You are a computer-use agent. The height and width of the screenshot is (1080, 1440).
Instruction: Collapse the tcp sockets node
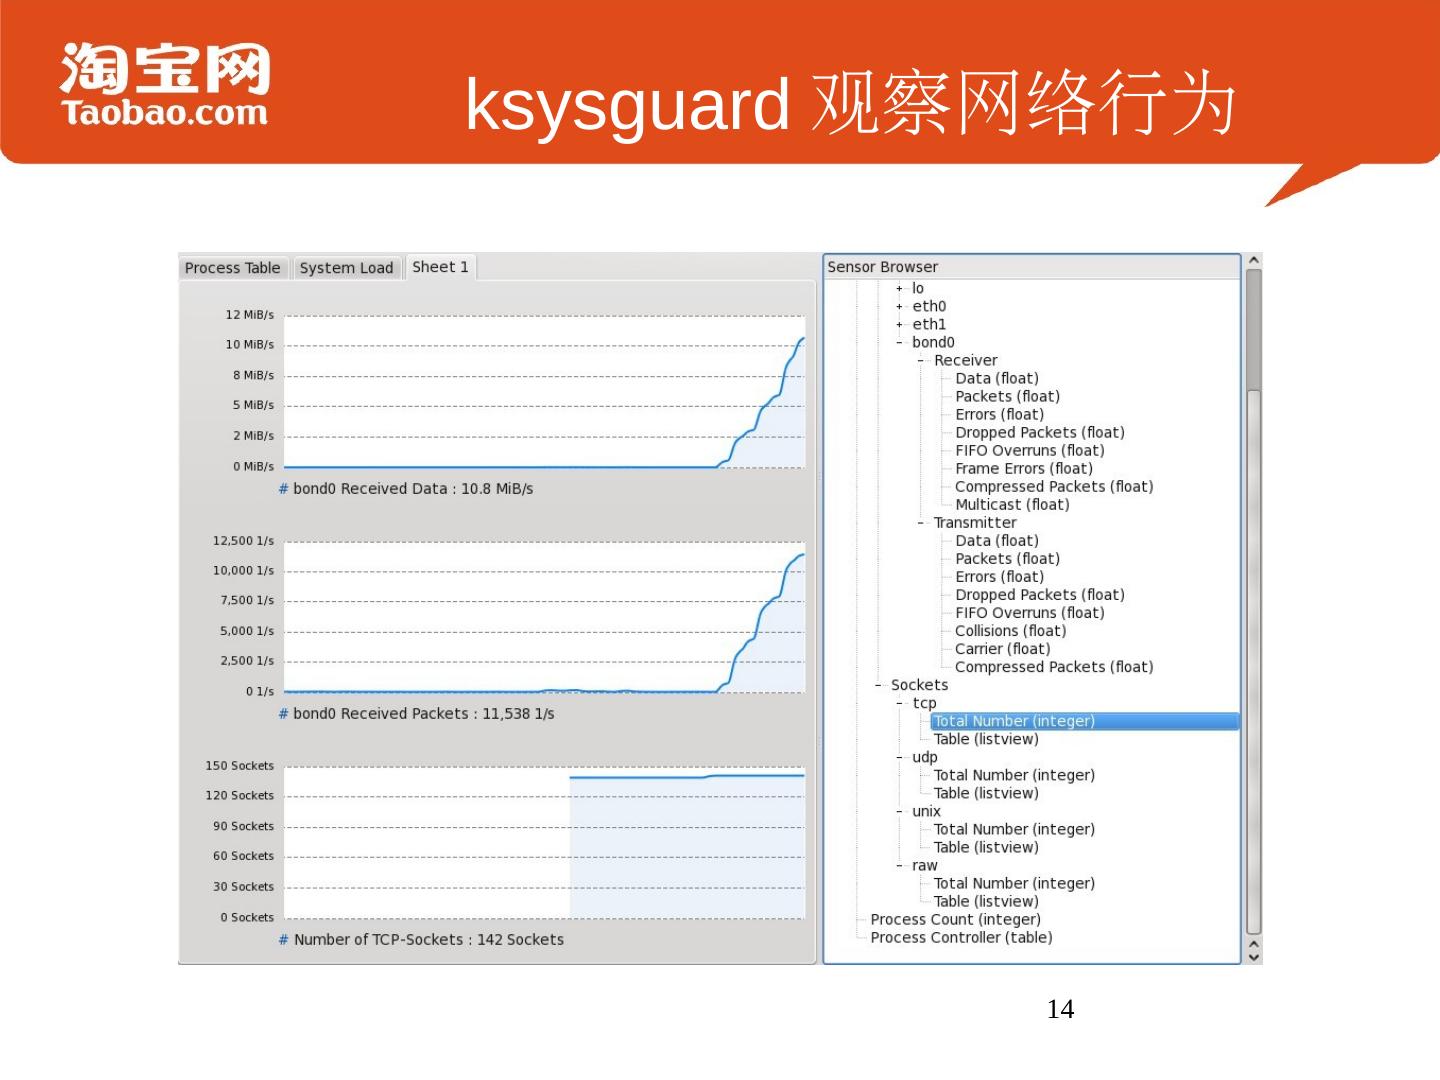(899, 703)
